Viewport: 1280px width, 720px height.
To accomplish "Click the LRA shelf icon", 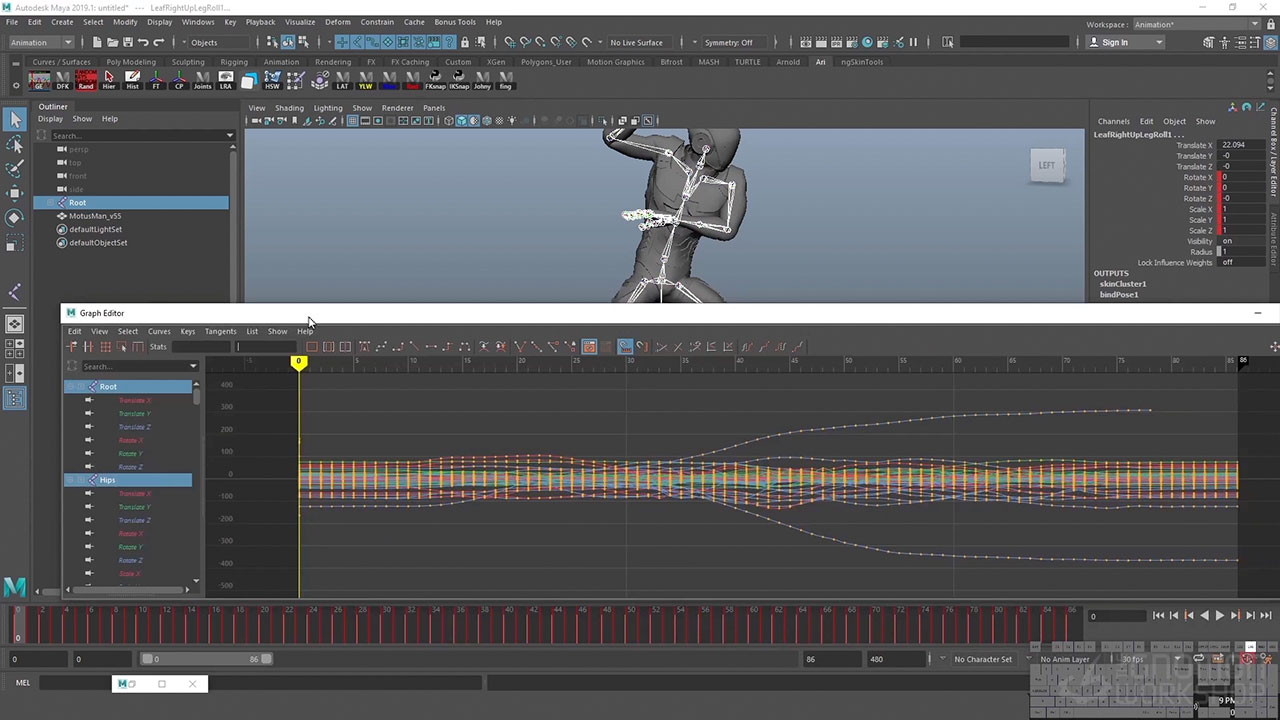I will coord(226,80).
